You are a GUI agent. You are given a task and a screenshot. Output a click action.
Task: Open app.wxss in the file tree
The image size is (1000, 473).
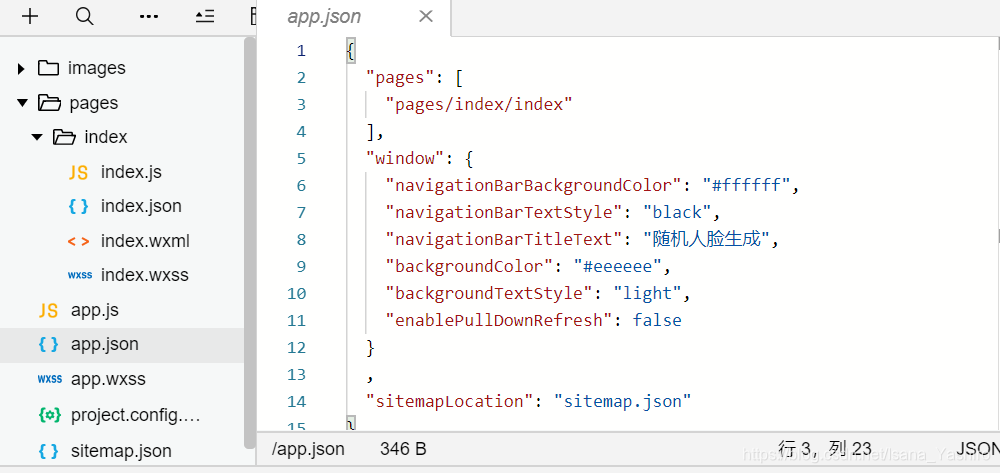pos(108,379)
